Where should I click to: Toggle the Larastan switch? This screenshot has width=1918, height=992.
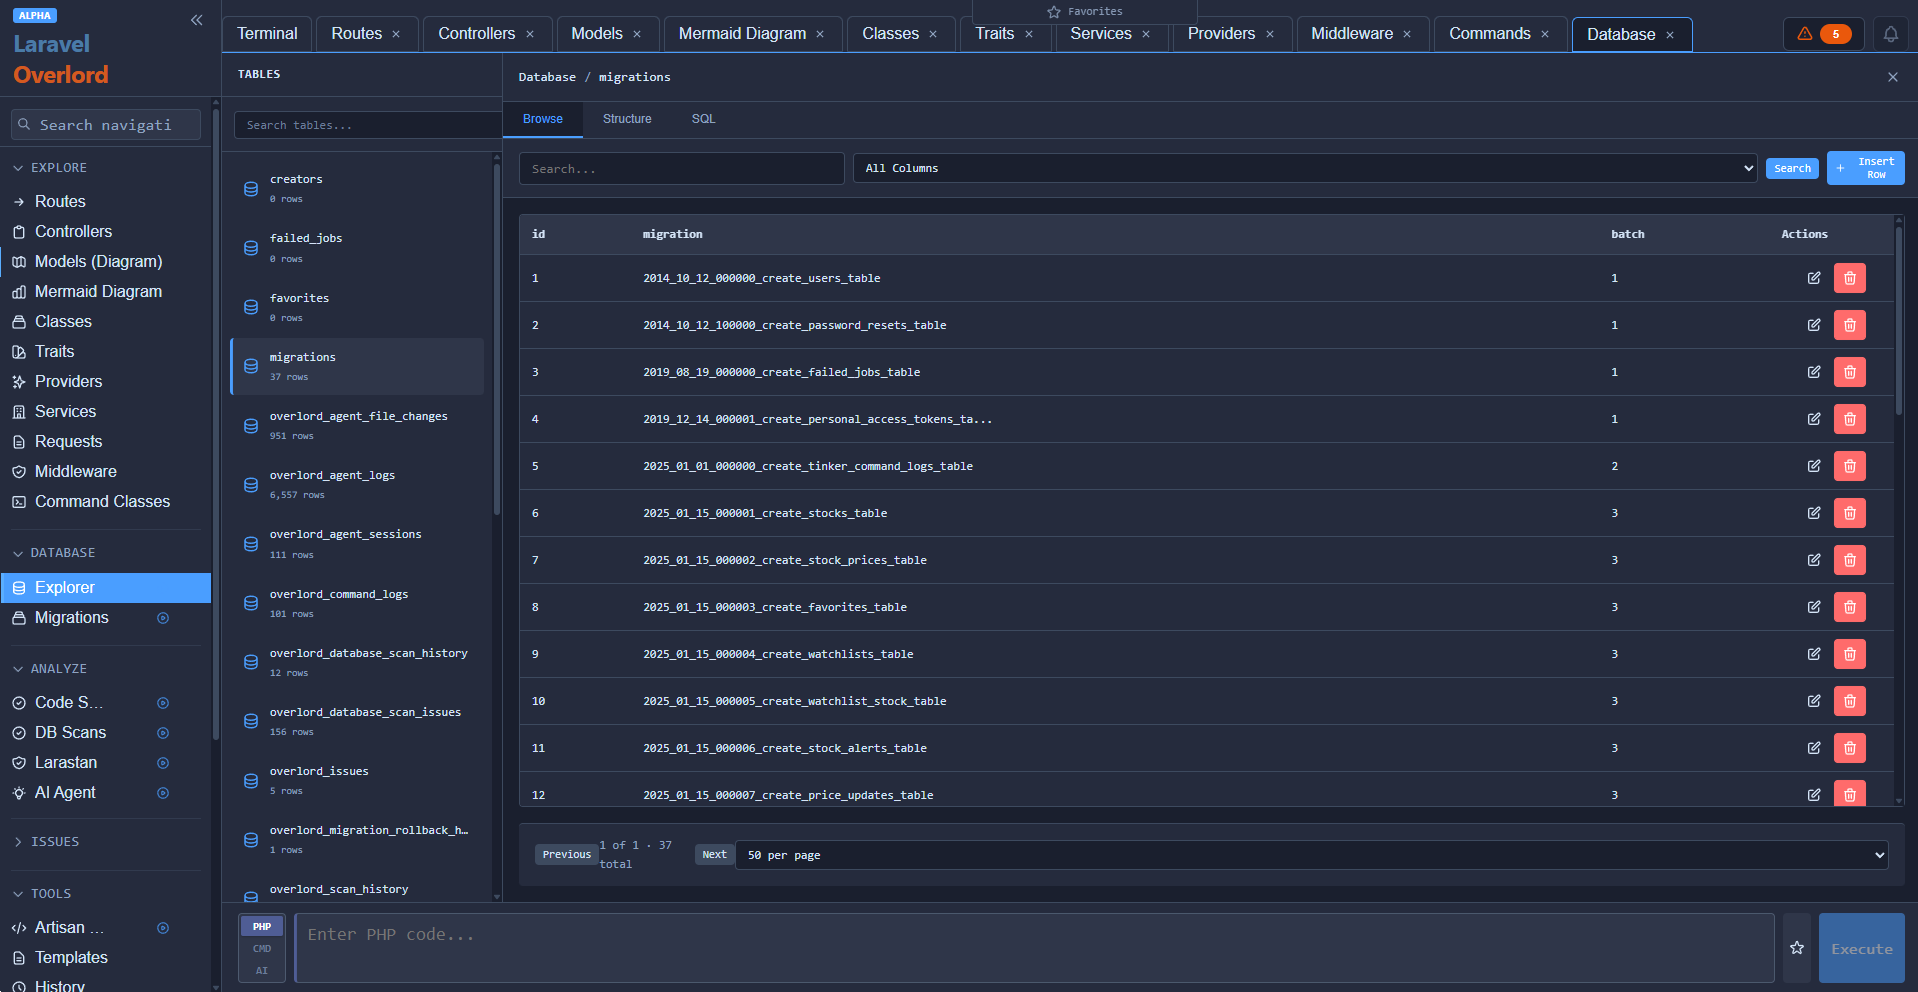163,762
